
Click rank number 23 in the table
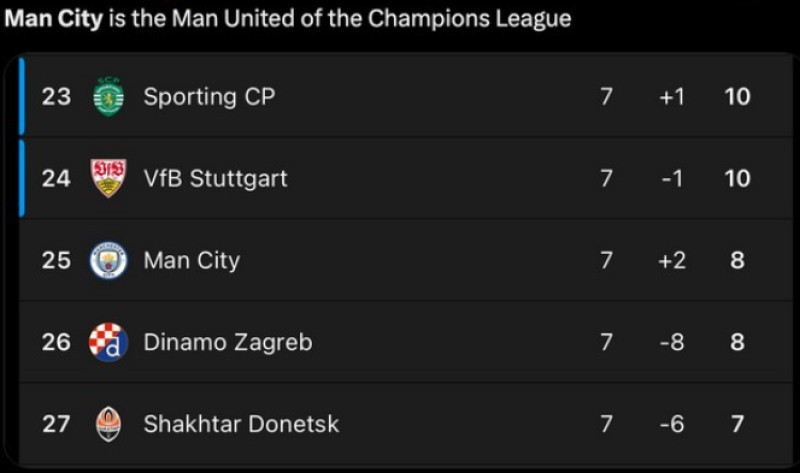(x=56, y=96)
